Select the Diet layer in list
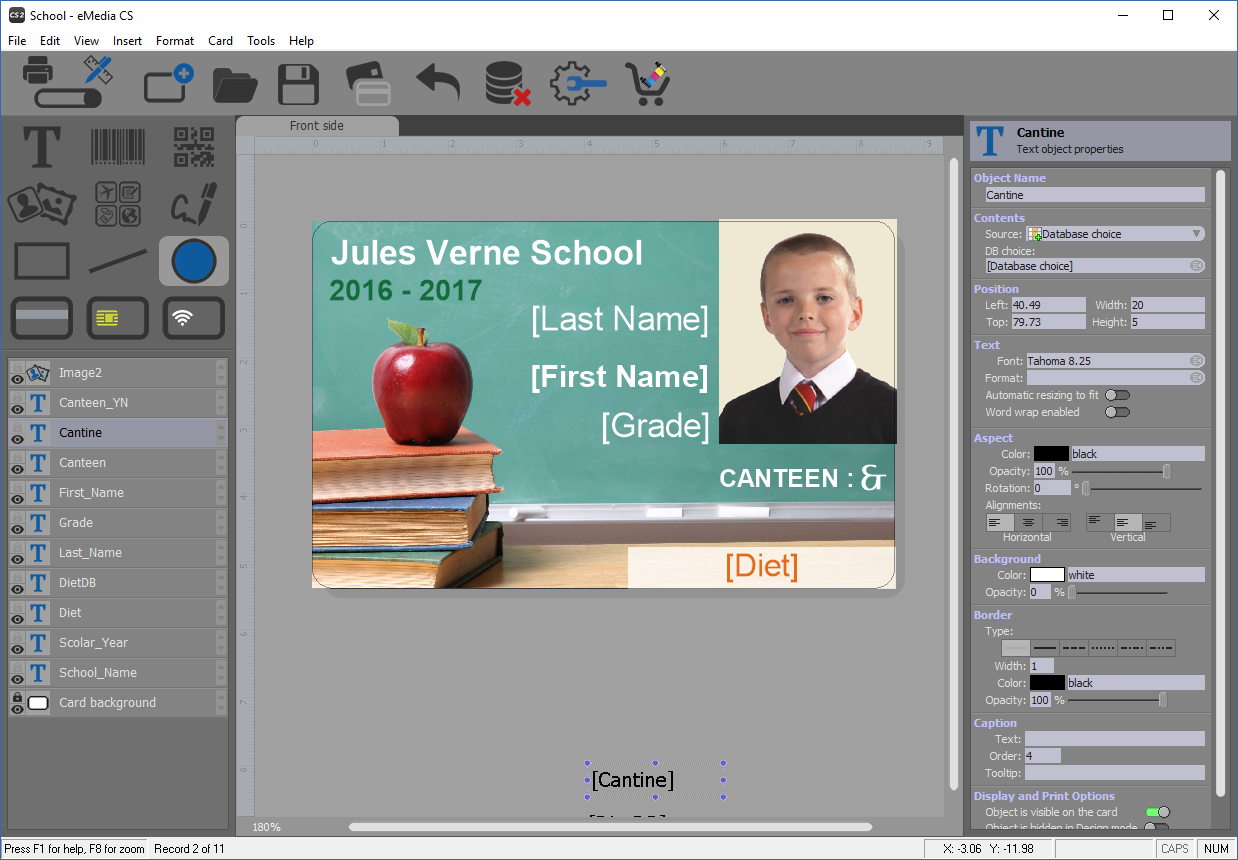This screenshot has height=860, width=1238. [118, 613]
